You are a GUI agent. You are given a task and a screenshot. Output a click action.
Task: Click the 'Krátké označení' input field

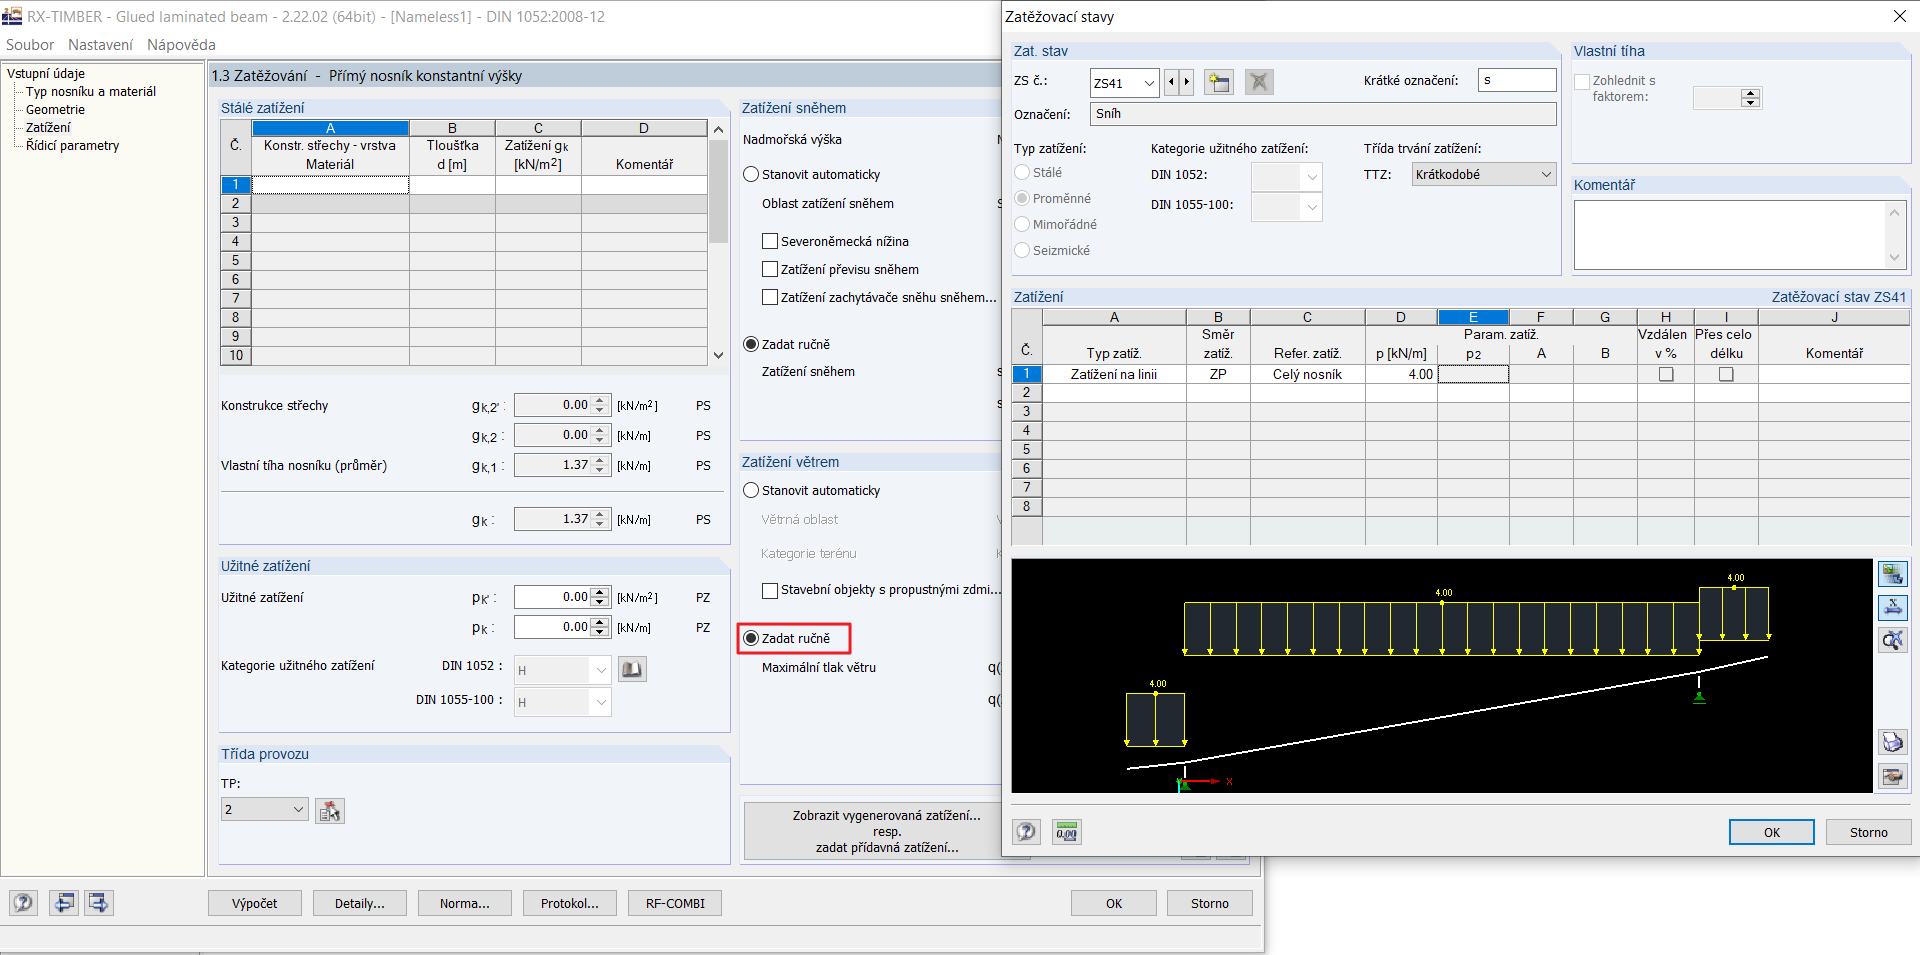tap(1517, 80)
